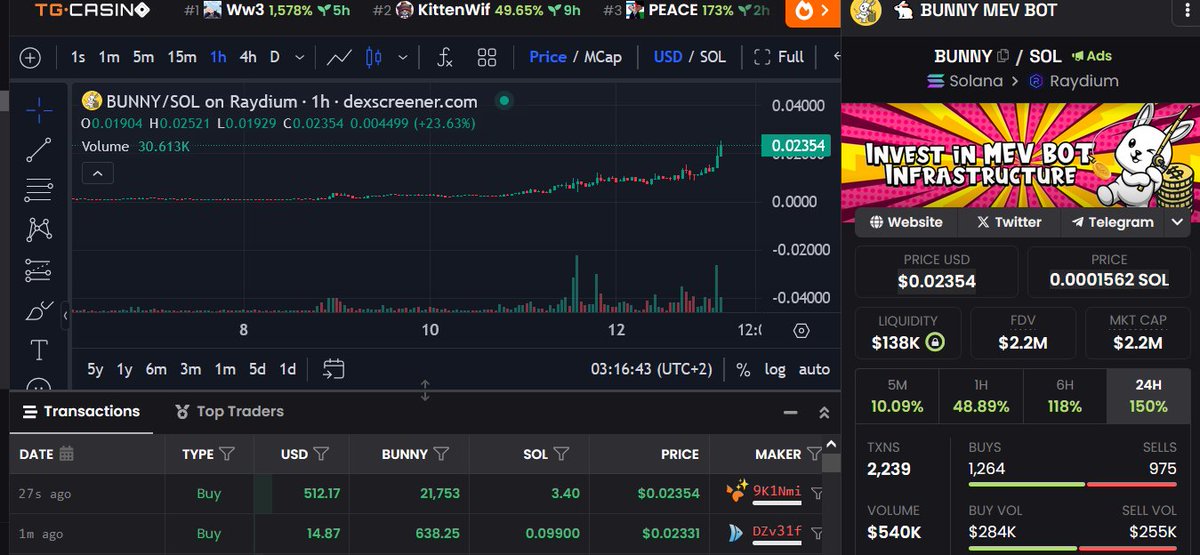Select the brush drawing tool
The width and height of the screenshot is (1200, 555).
pyautogui.click(x=38, y=310)
